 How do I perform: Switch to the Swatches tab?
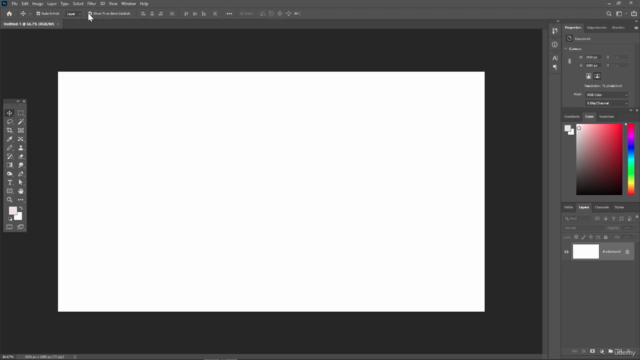point(607,117)
